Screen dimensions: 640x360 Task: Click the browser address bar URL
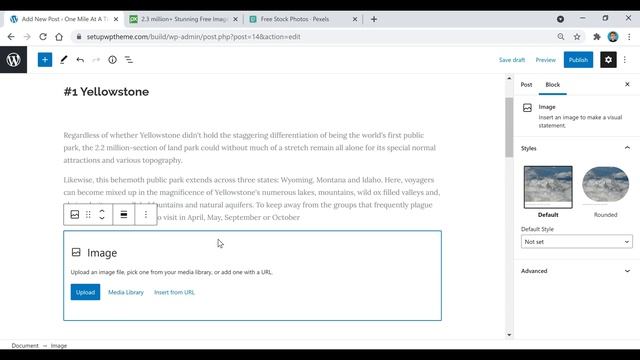193,37
